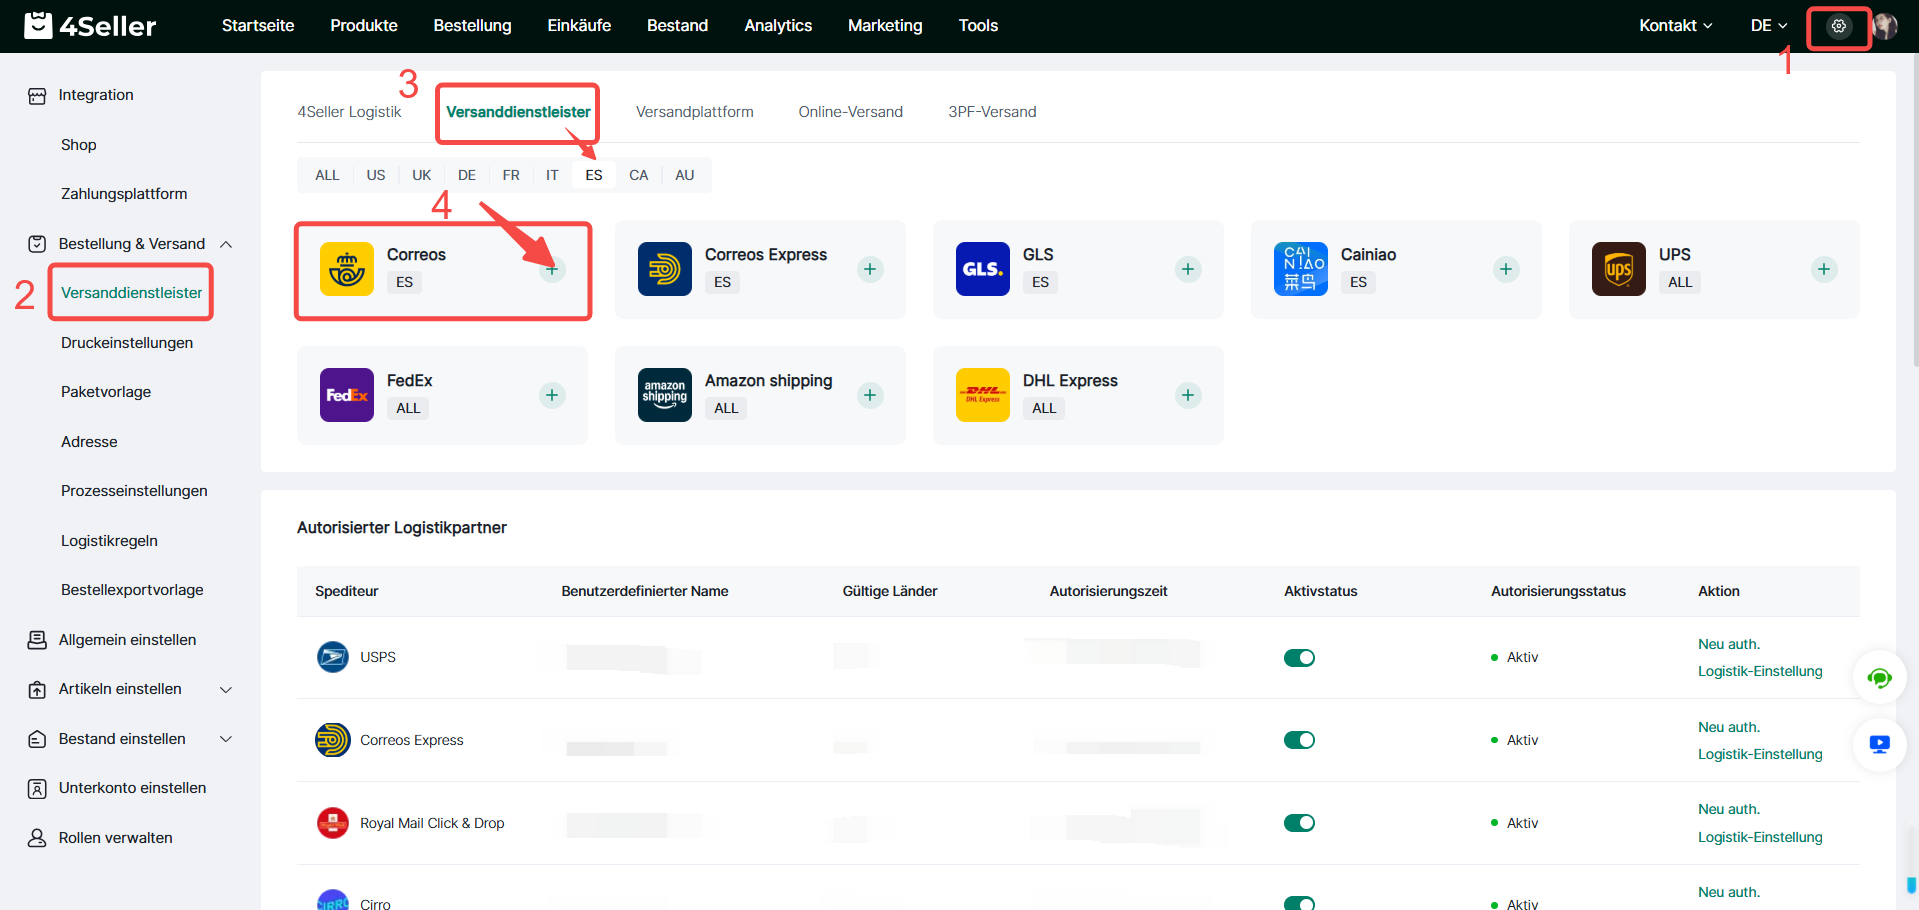Click the user profile avatar
Viewport: 1919px width, 910px height.
click(x=1885, y=26)
